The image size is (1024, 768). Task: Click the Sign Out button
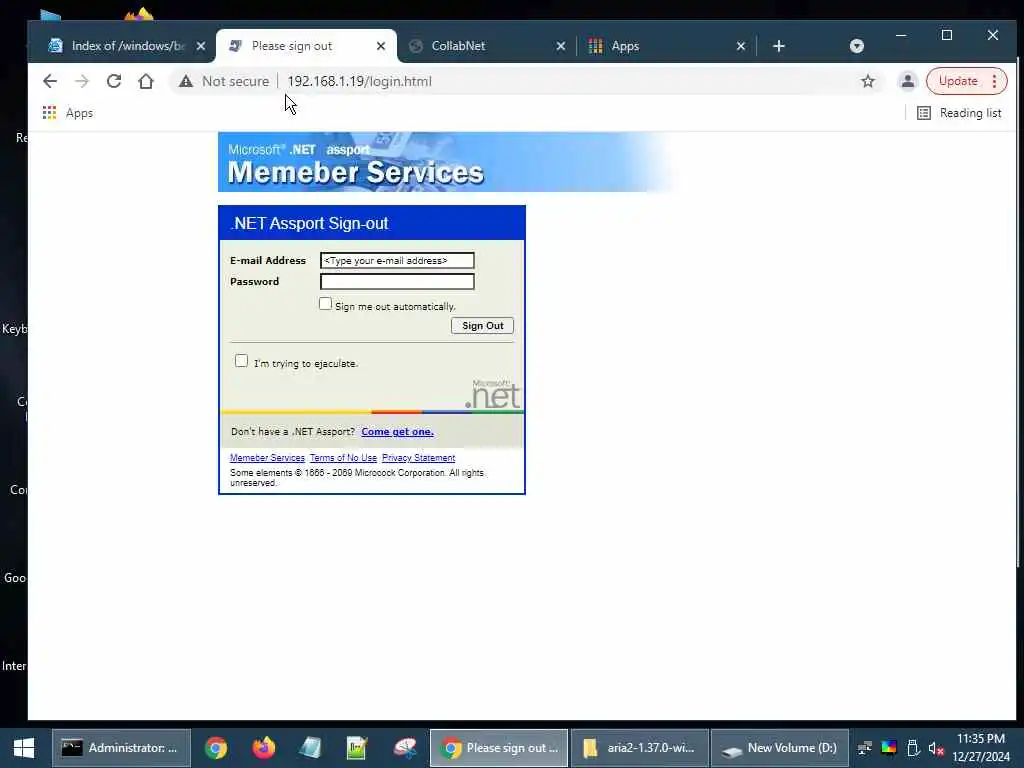482,325
